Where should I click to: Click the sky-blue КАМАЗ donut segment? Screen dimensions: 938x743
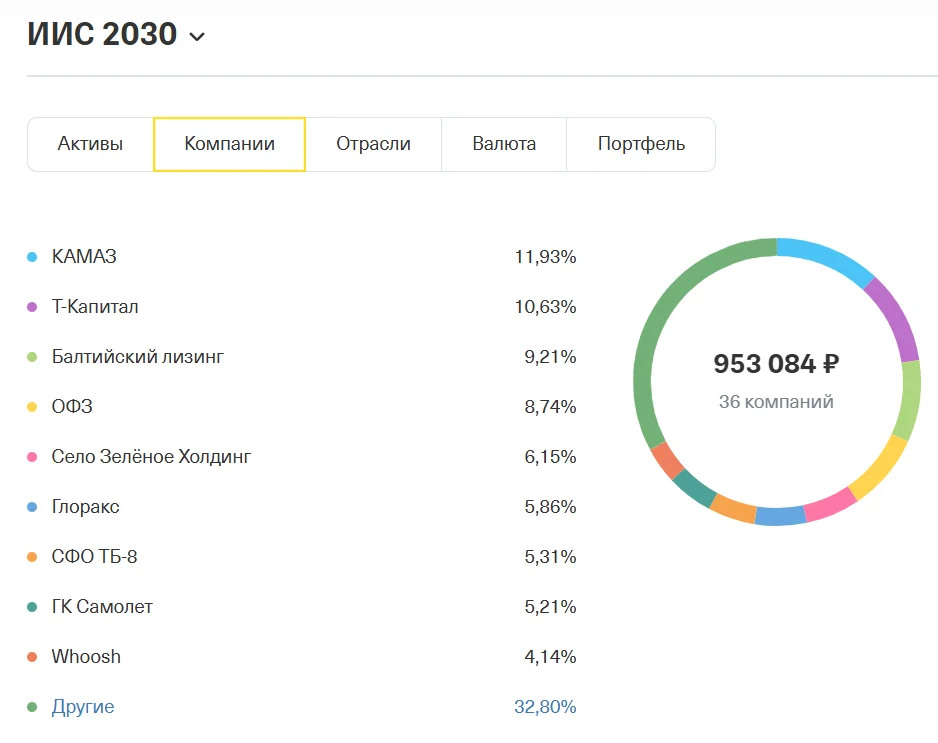tap(829, 256)
